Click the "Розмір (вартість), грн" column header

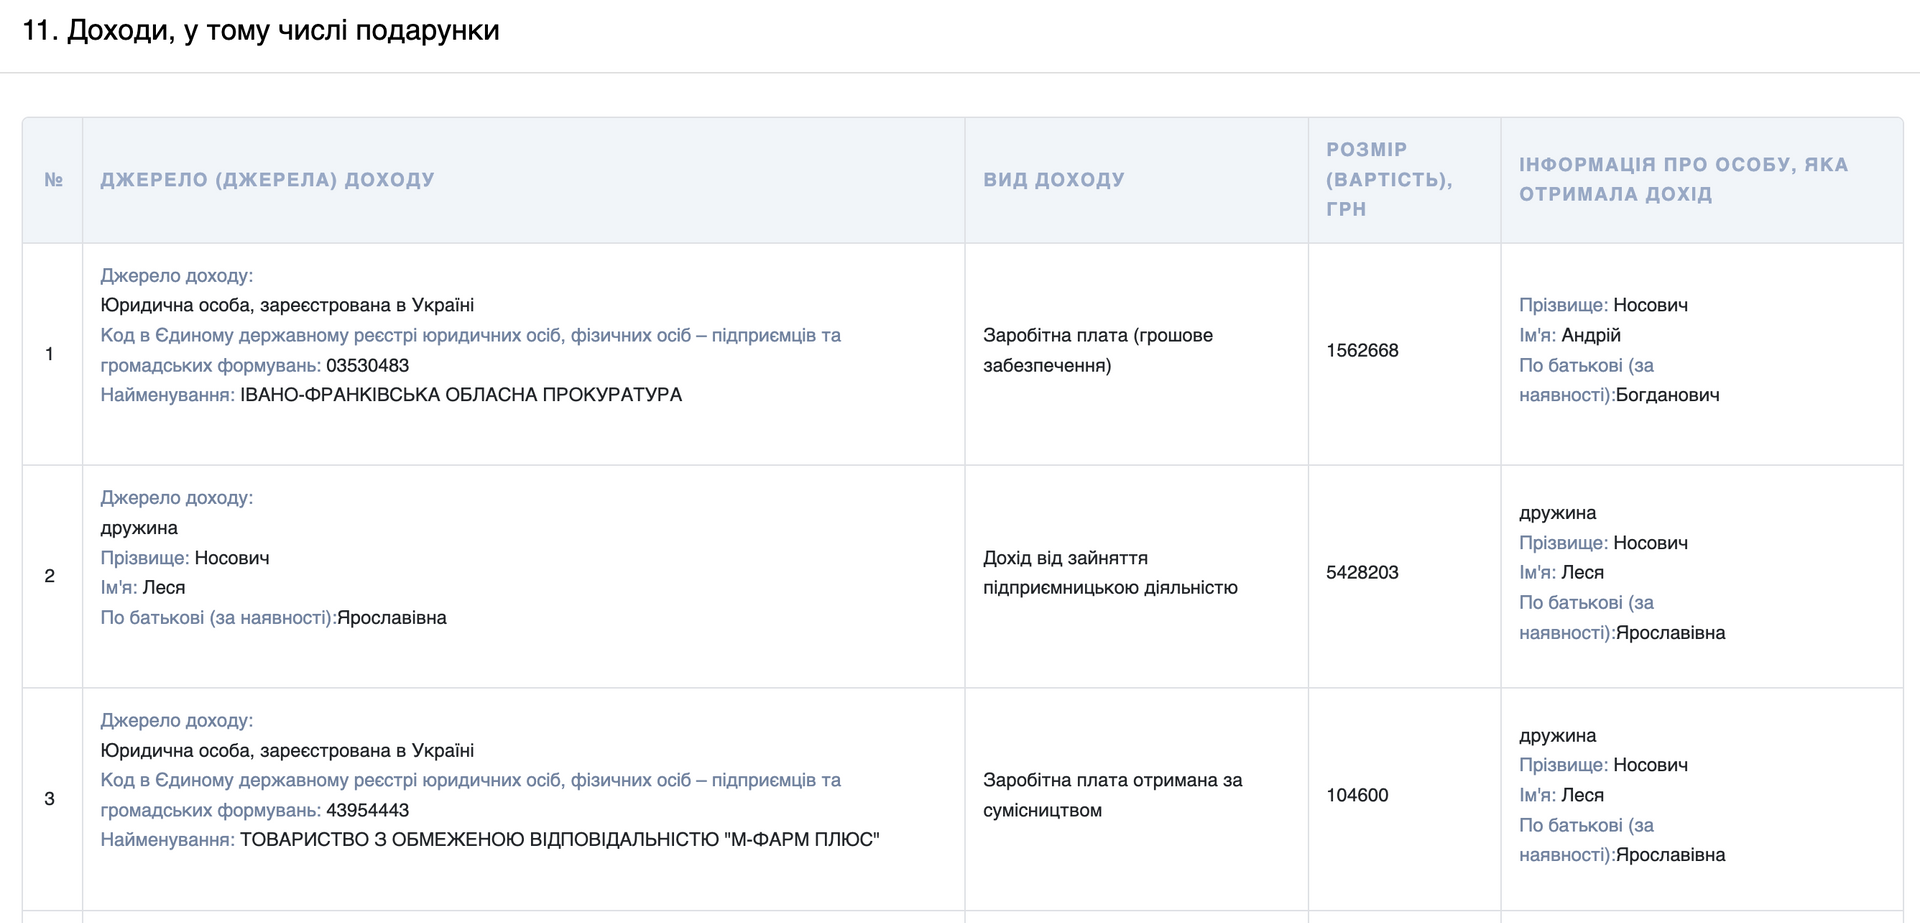(1388, 180)
